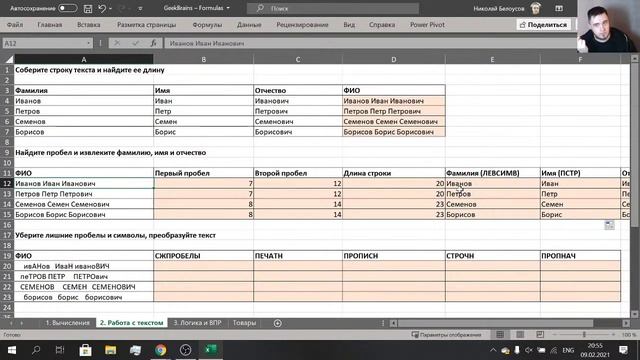Open the Windows Start menu
Image resolution: width=640 pixels, height=360 pixels.
tap(11, 350)
